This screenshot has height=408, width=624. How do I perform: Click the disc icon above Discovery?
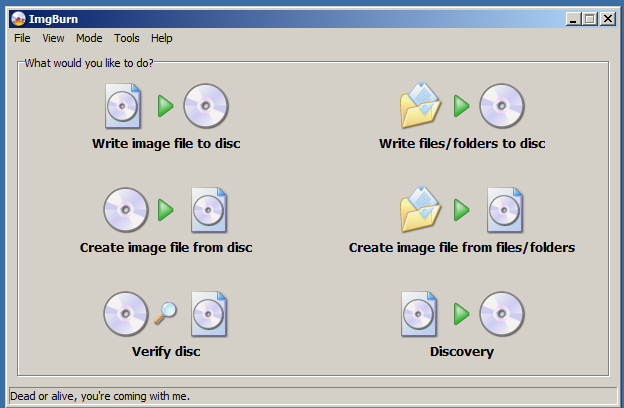502,314
